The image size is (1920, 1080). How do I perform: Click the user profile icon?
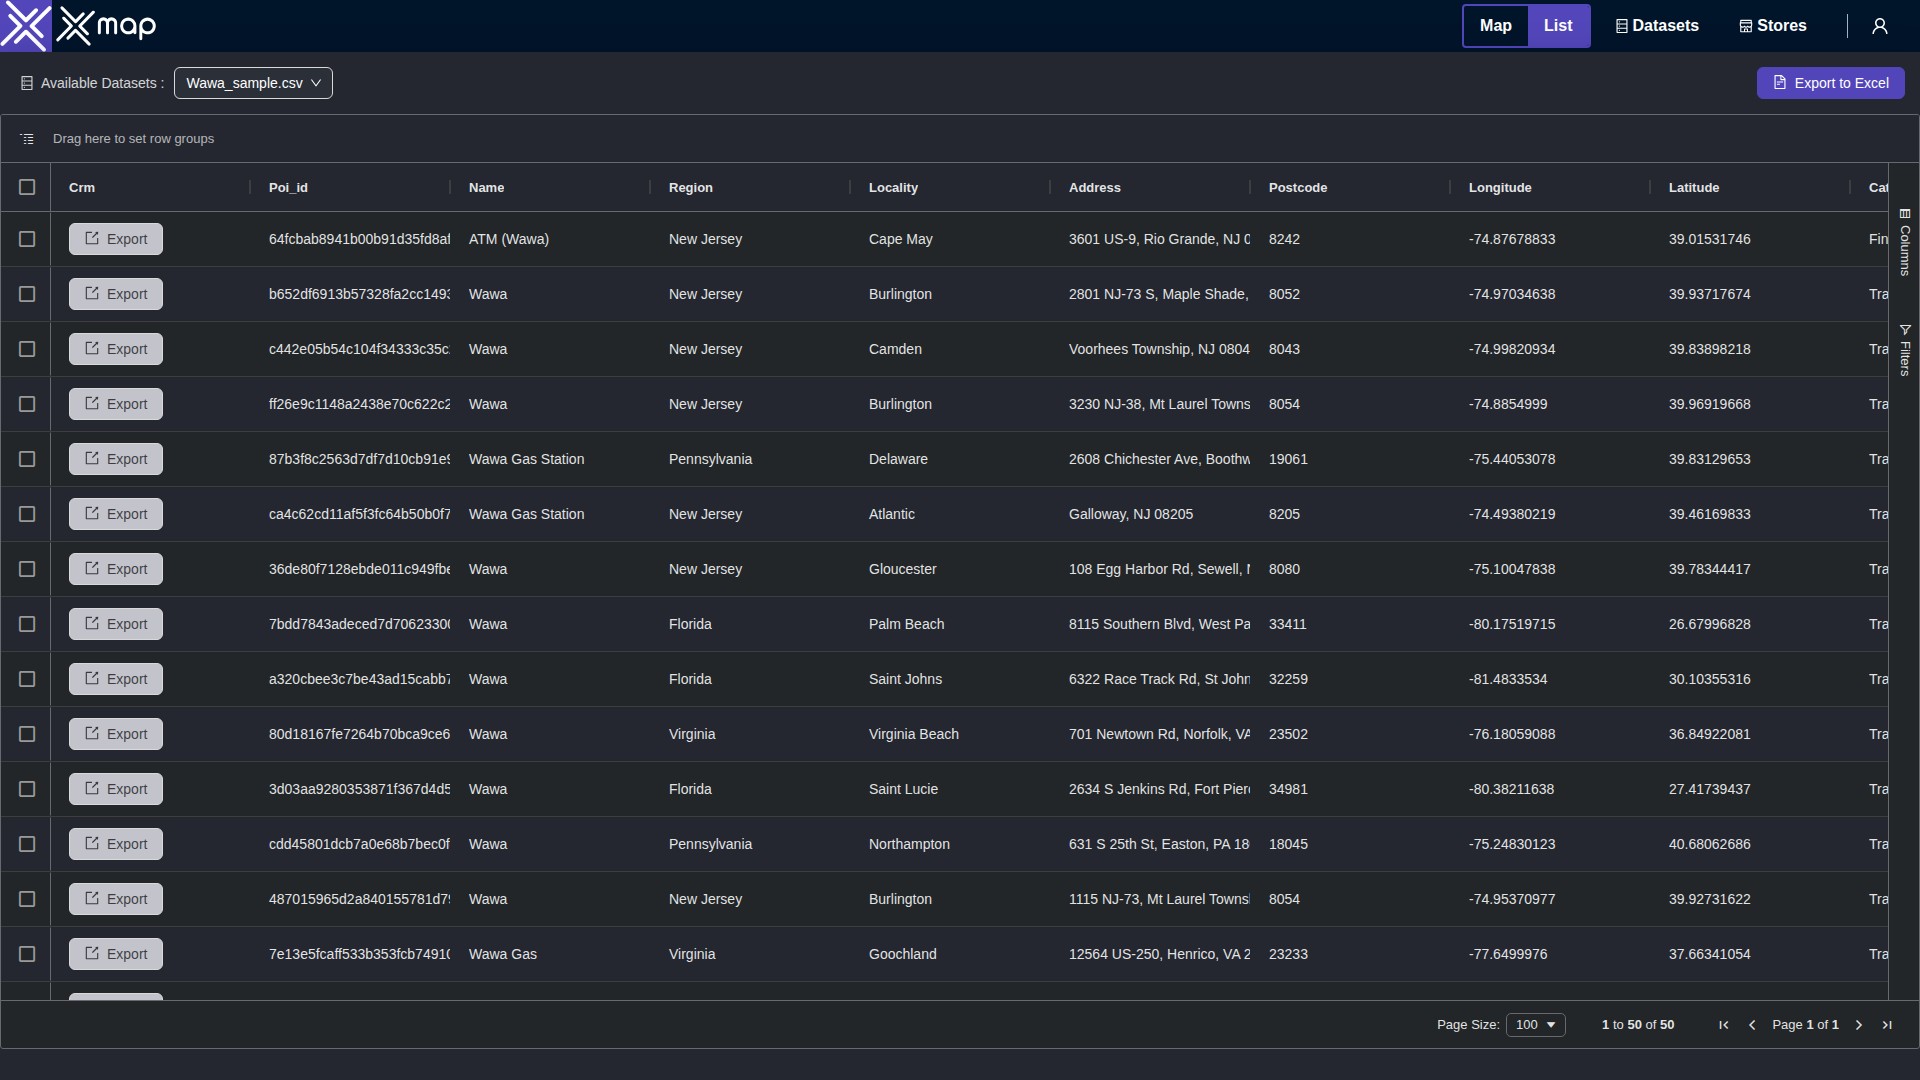1879,26
